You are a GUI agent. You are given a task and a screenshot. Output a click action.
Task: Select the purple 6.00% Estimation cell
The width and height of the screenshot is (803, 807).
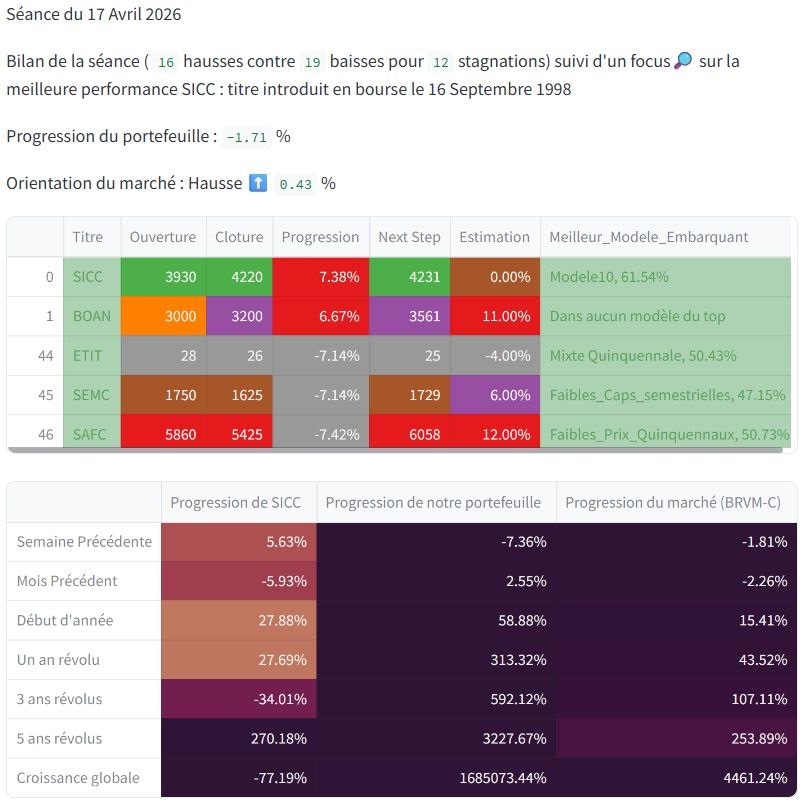(495, 395)
